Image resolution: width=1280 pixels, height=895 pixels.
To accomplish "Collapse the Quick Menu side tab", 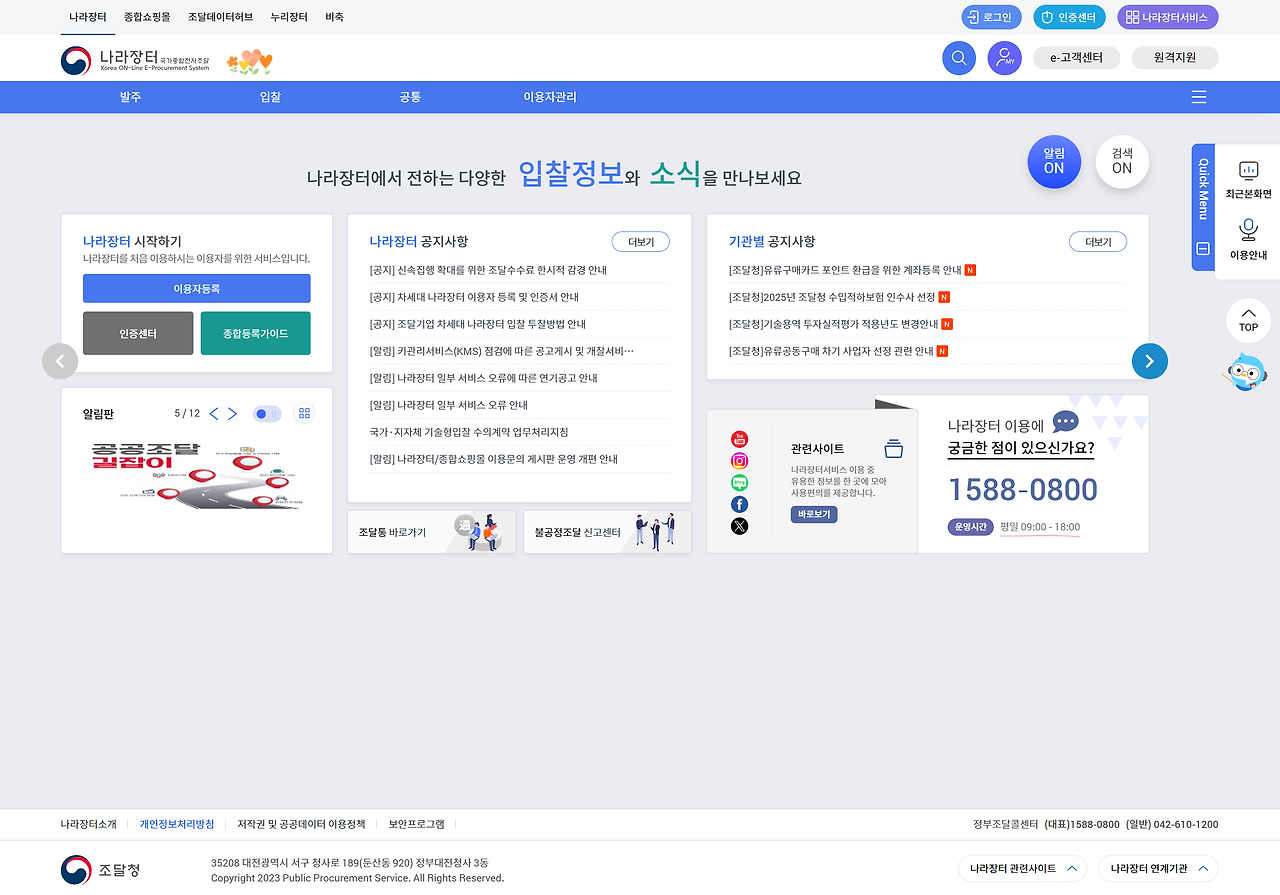I will point(1203,207).
